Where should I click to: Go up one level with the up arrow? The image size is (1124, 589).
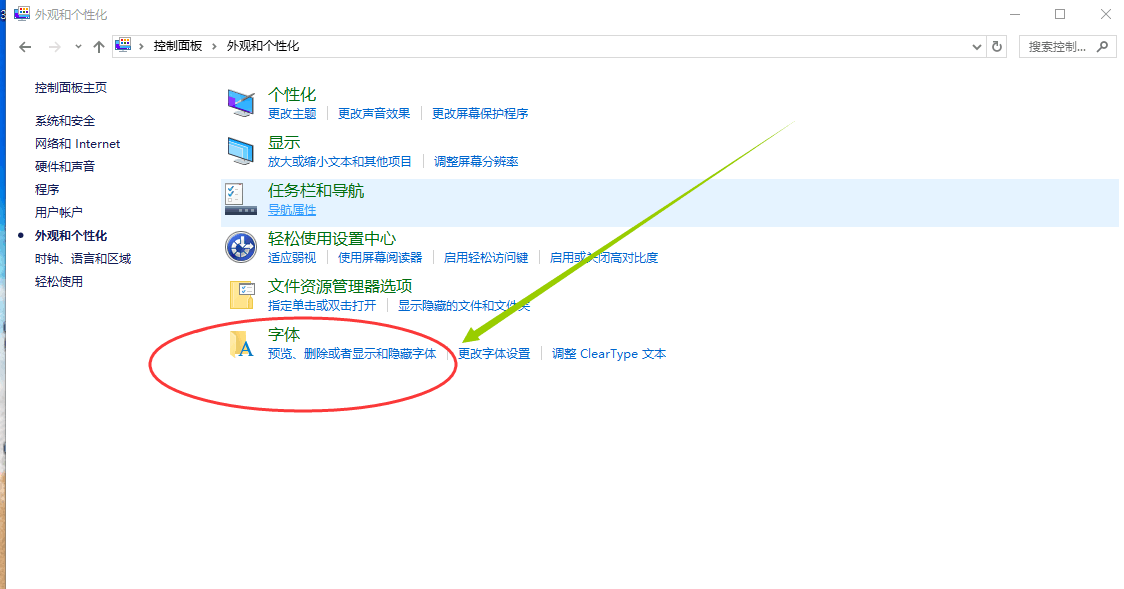point(99,47)
